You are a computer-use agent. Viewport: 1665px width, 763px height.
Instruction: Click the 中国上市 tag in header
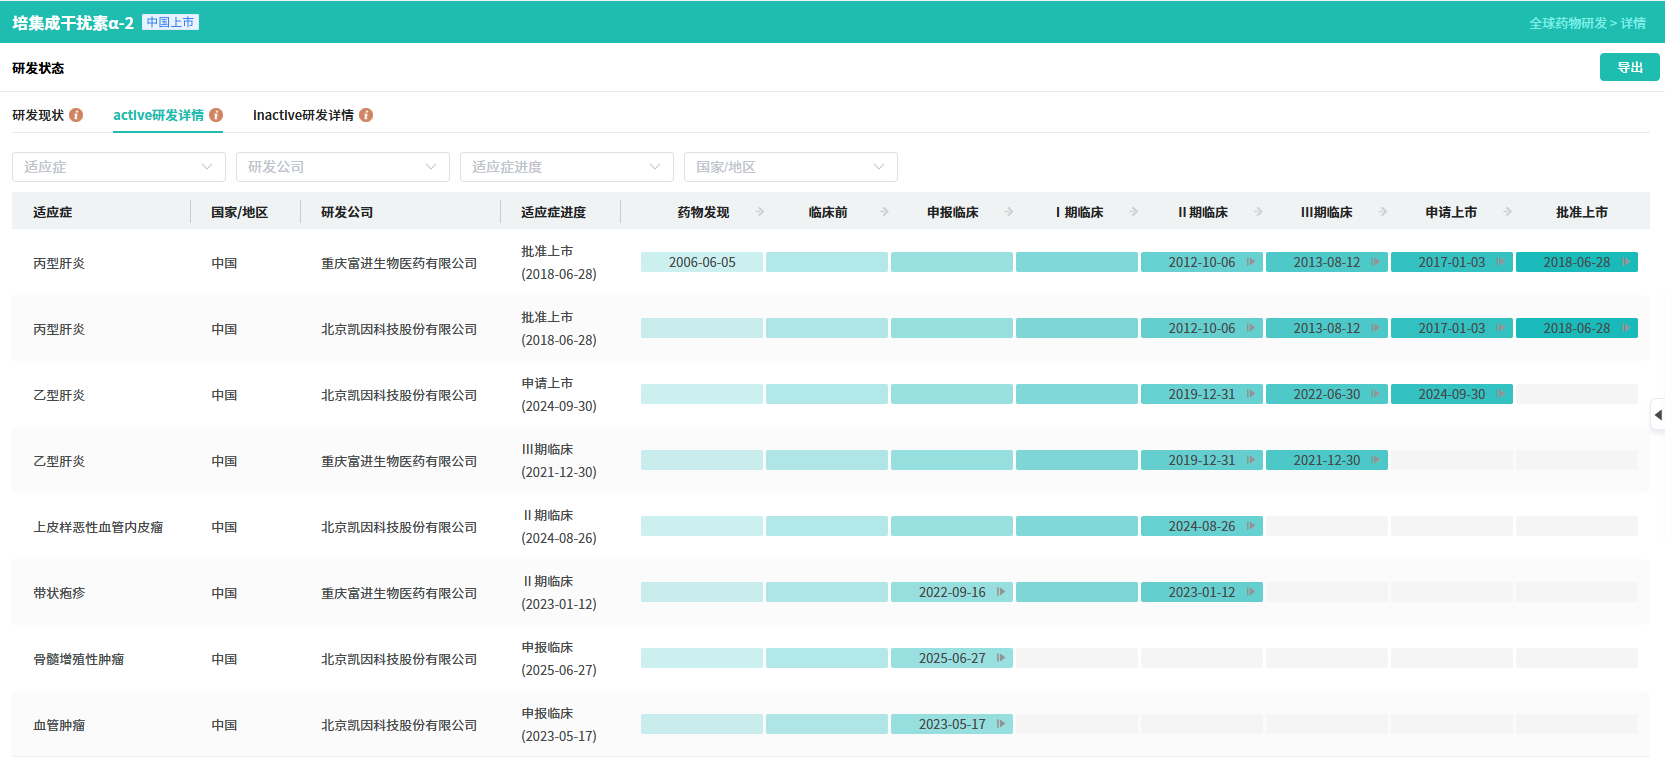[x=170, y=22]
